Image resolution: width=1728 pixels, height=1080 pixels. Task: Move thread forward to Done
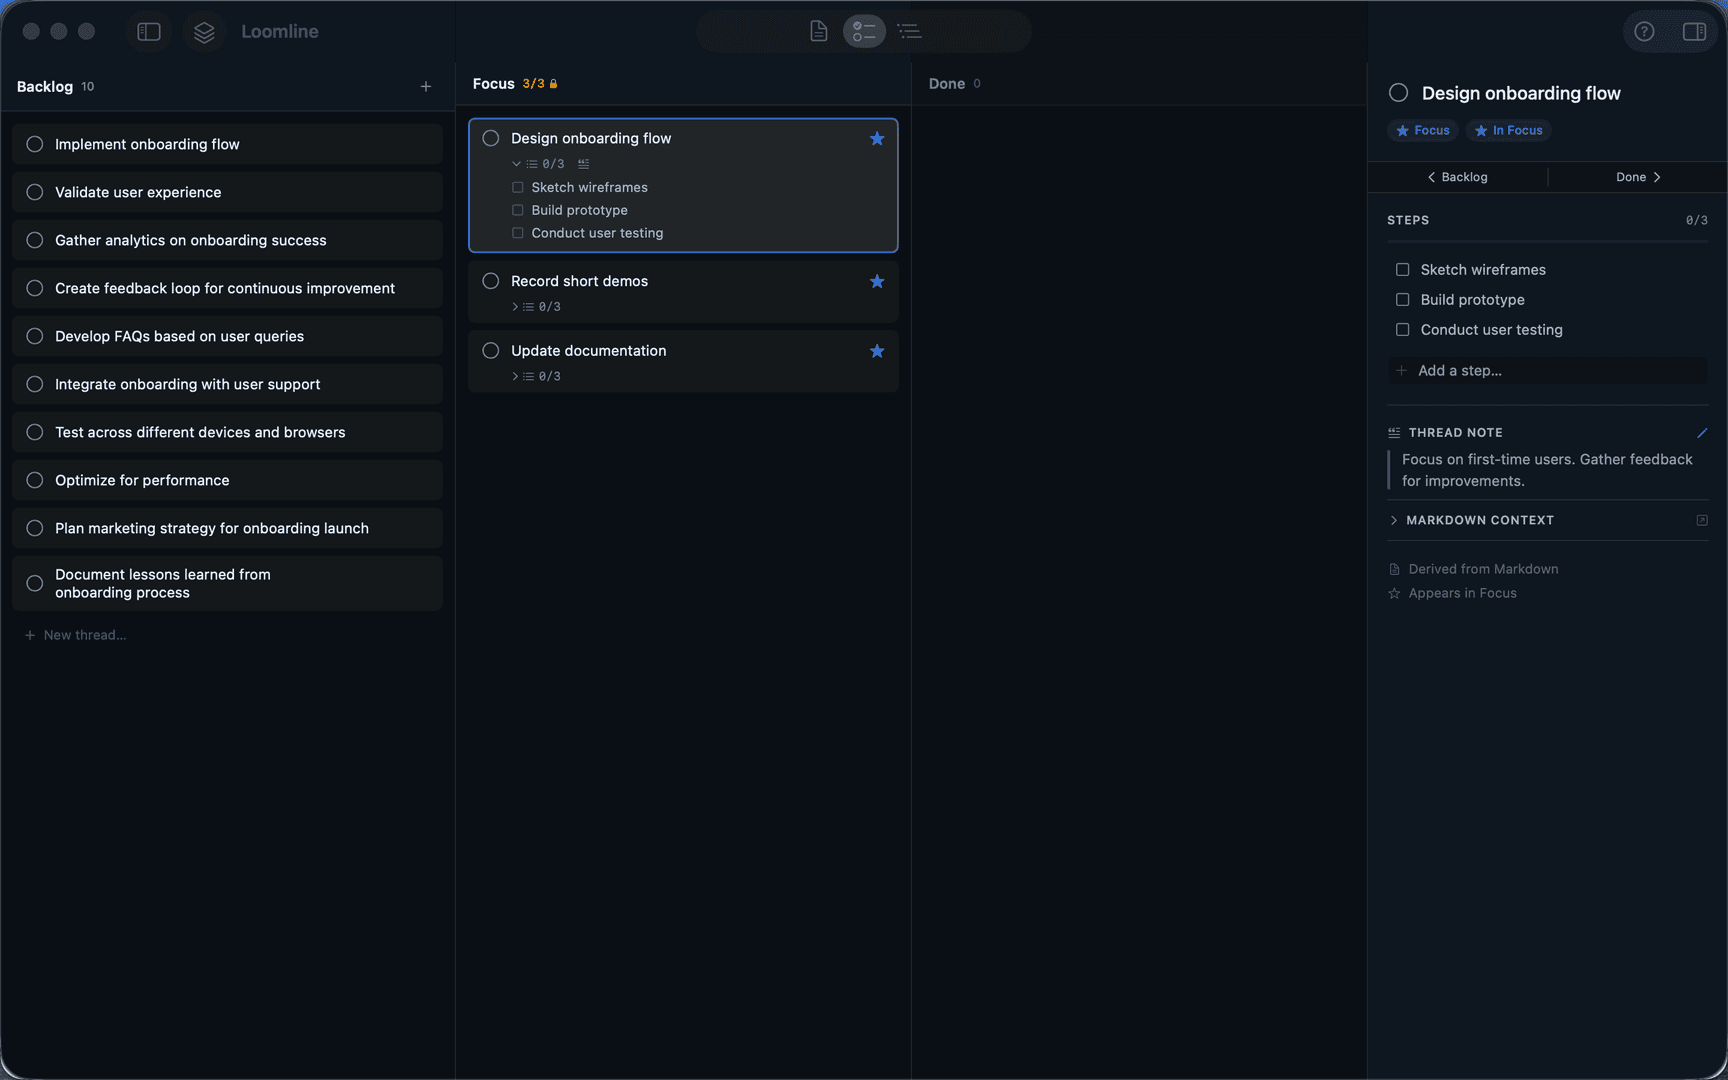1636,177
